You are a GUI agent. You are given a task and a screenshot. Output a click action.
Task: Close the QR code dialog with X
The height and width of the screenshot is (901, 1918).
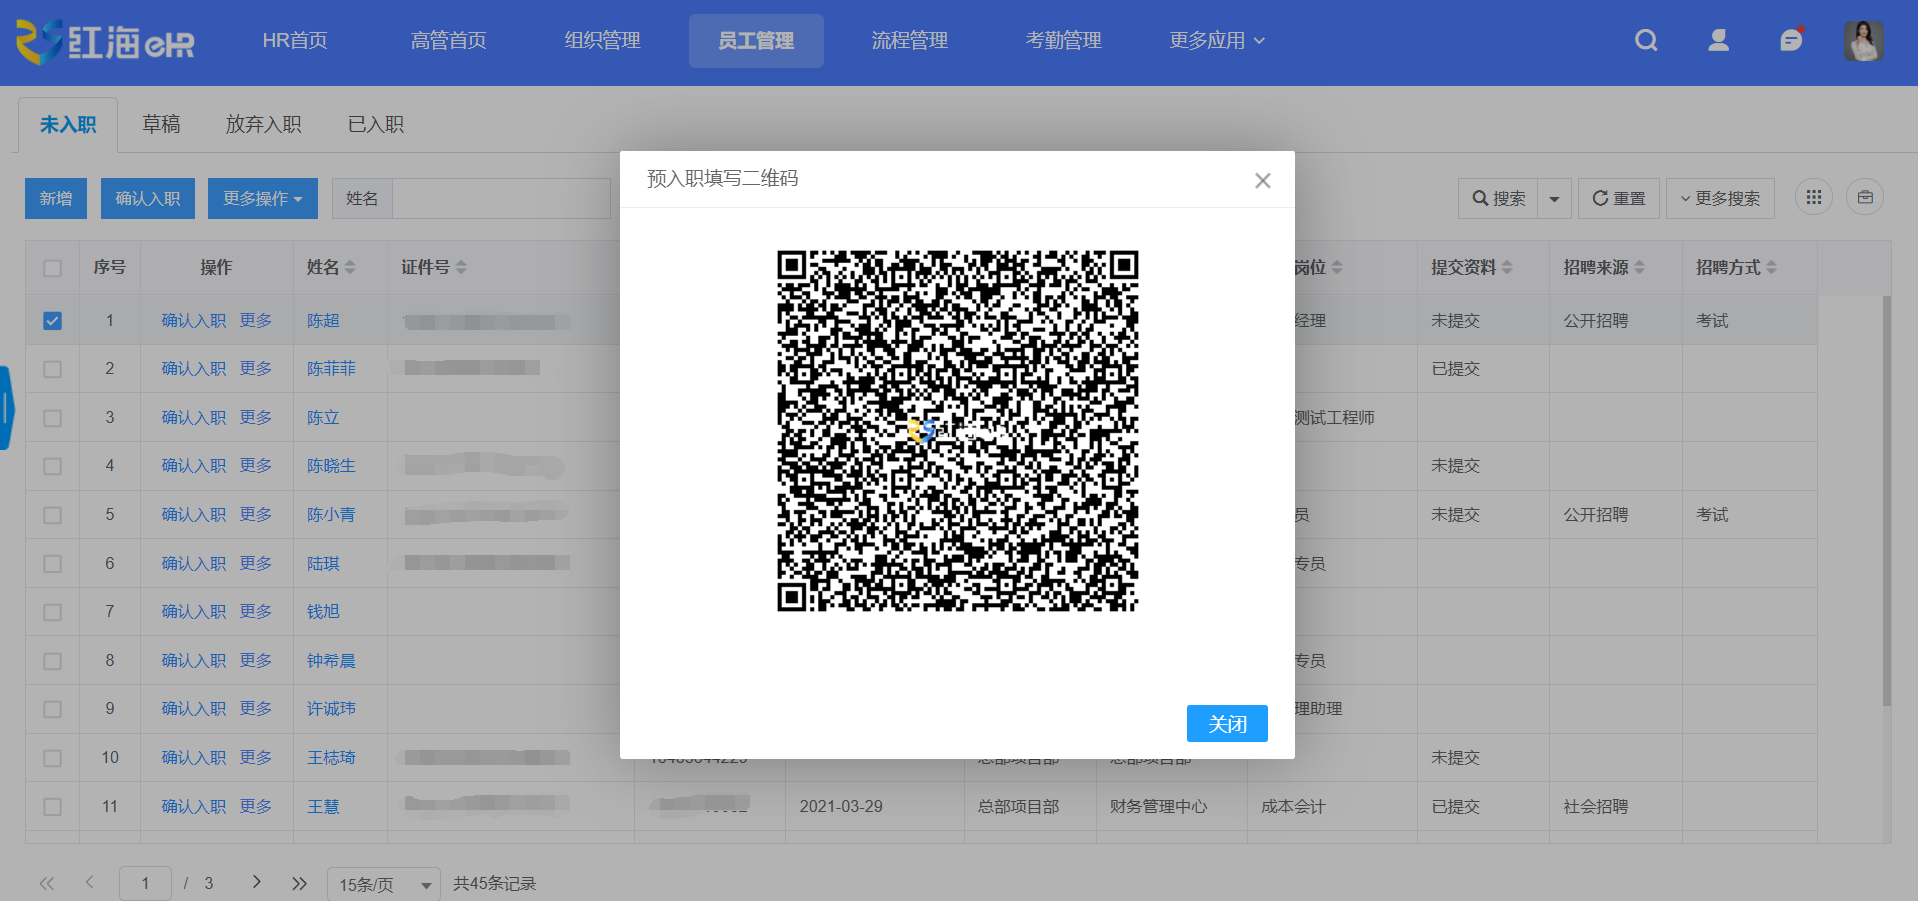1263,180
